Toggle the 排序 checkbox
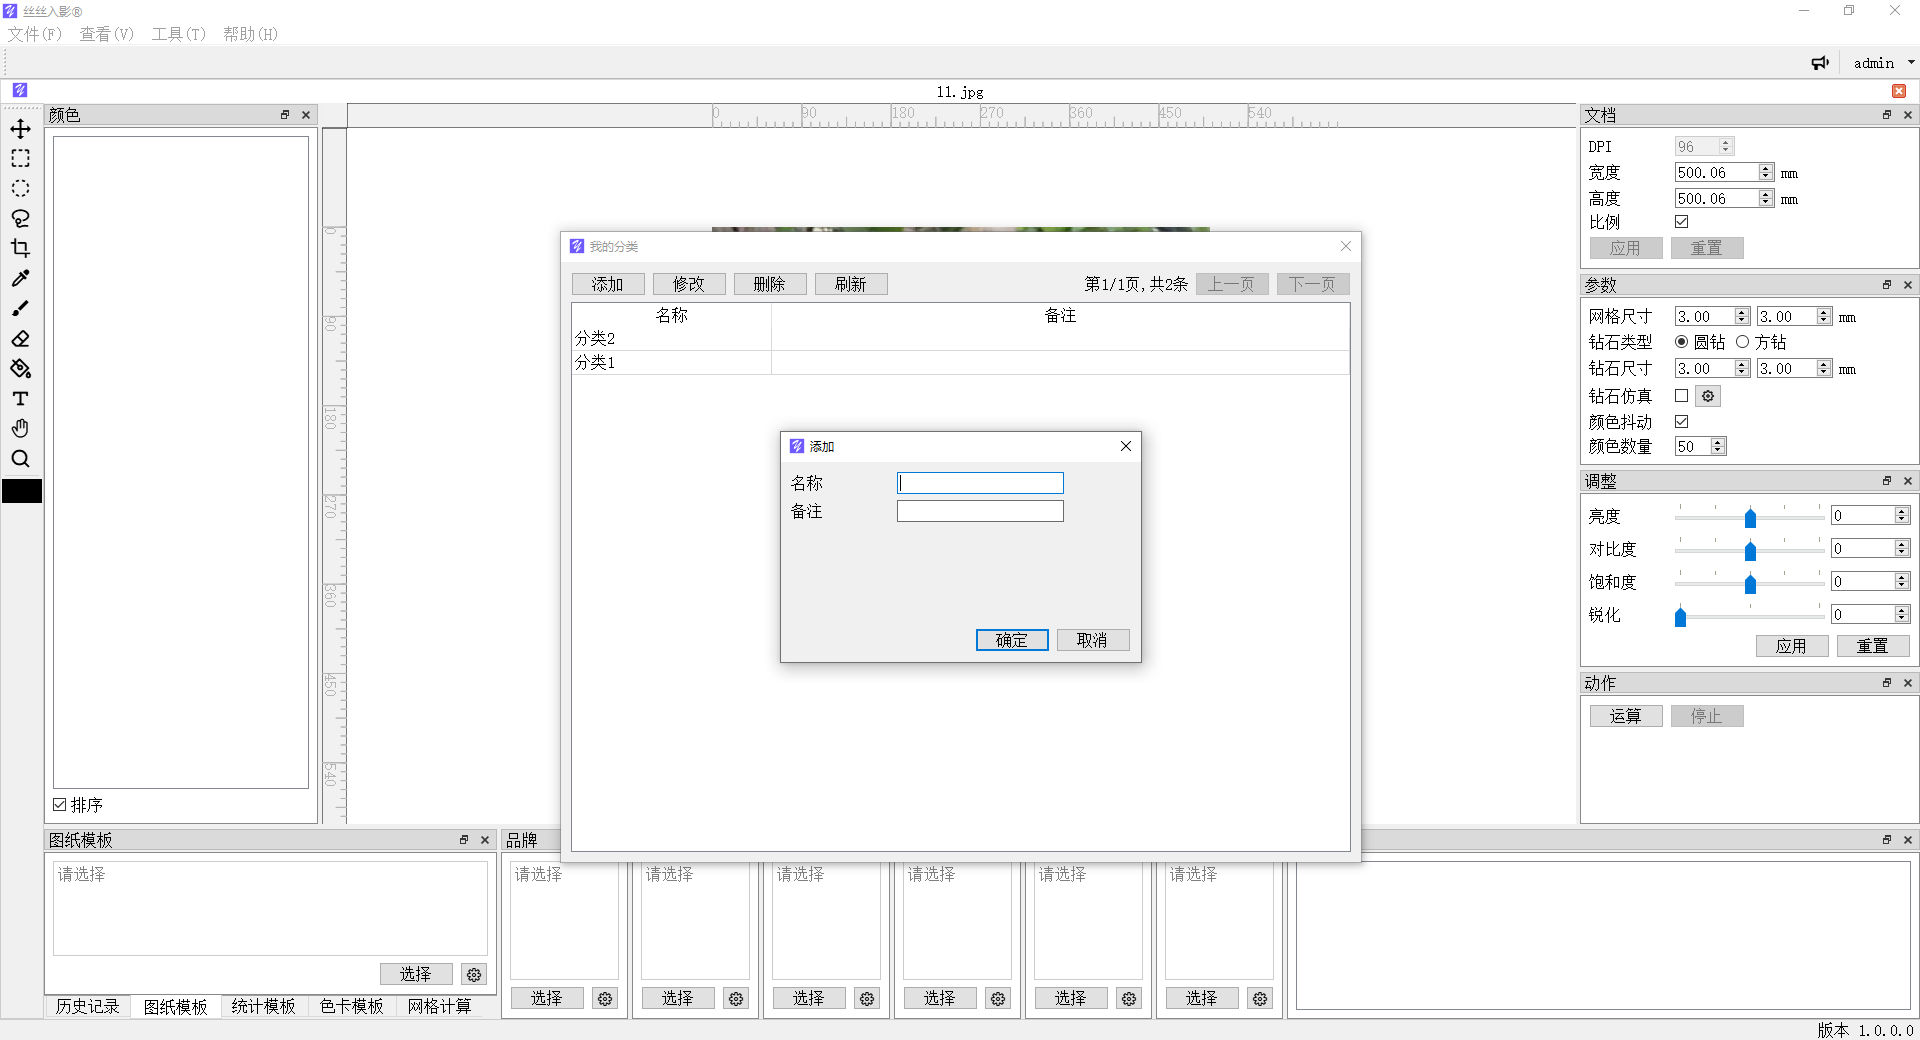 pyautogui.click(x=60, y=805)
